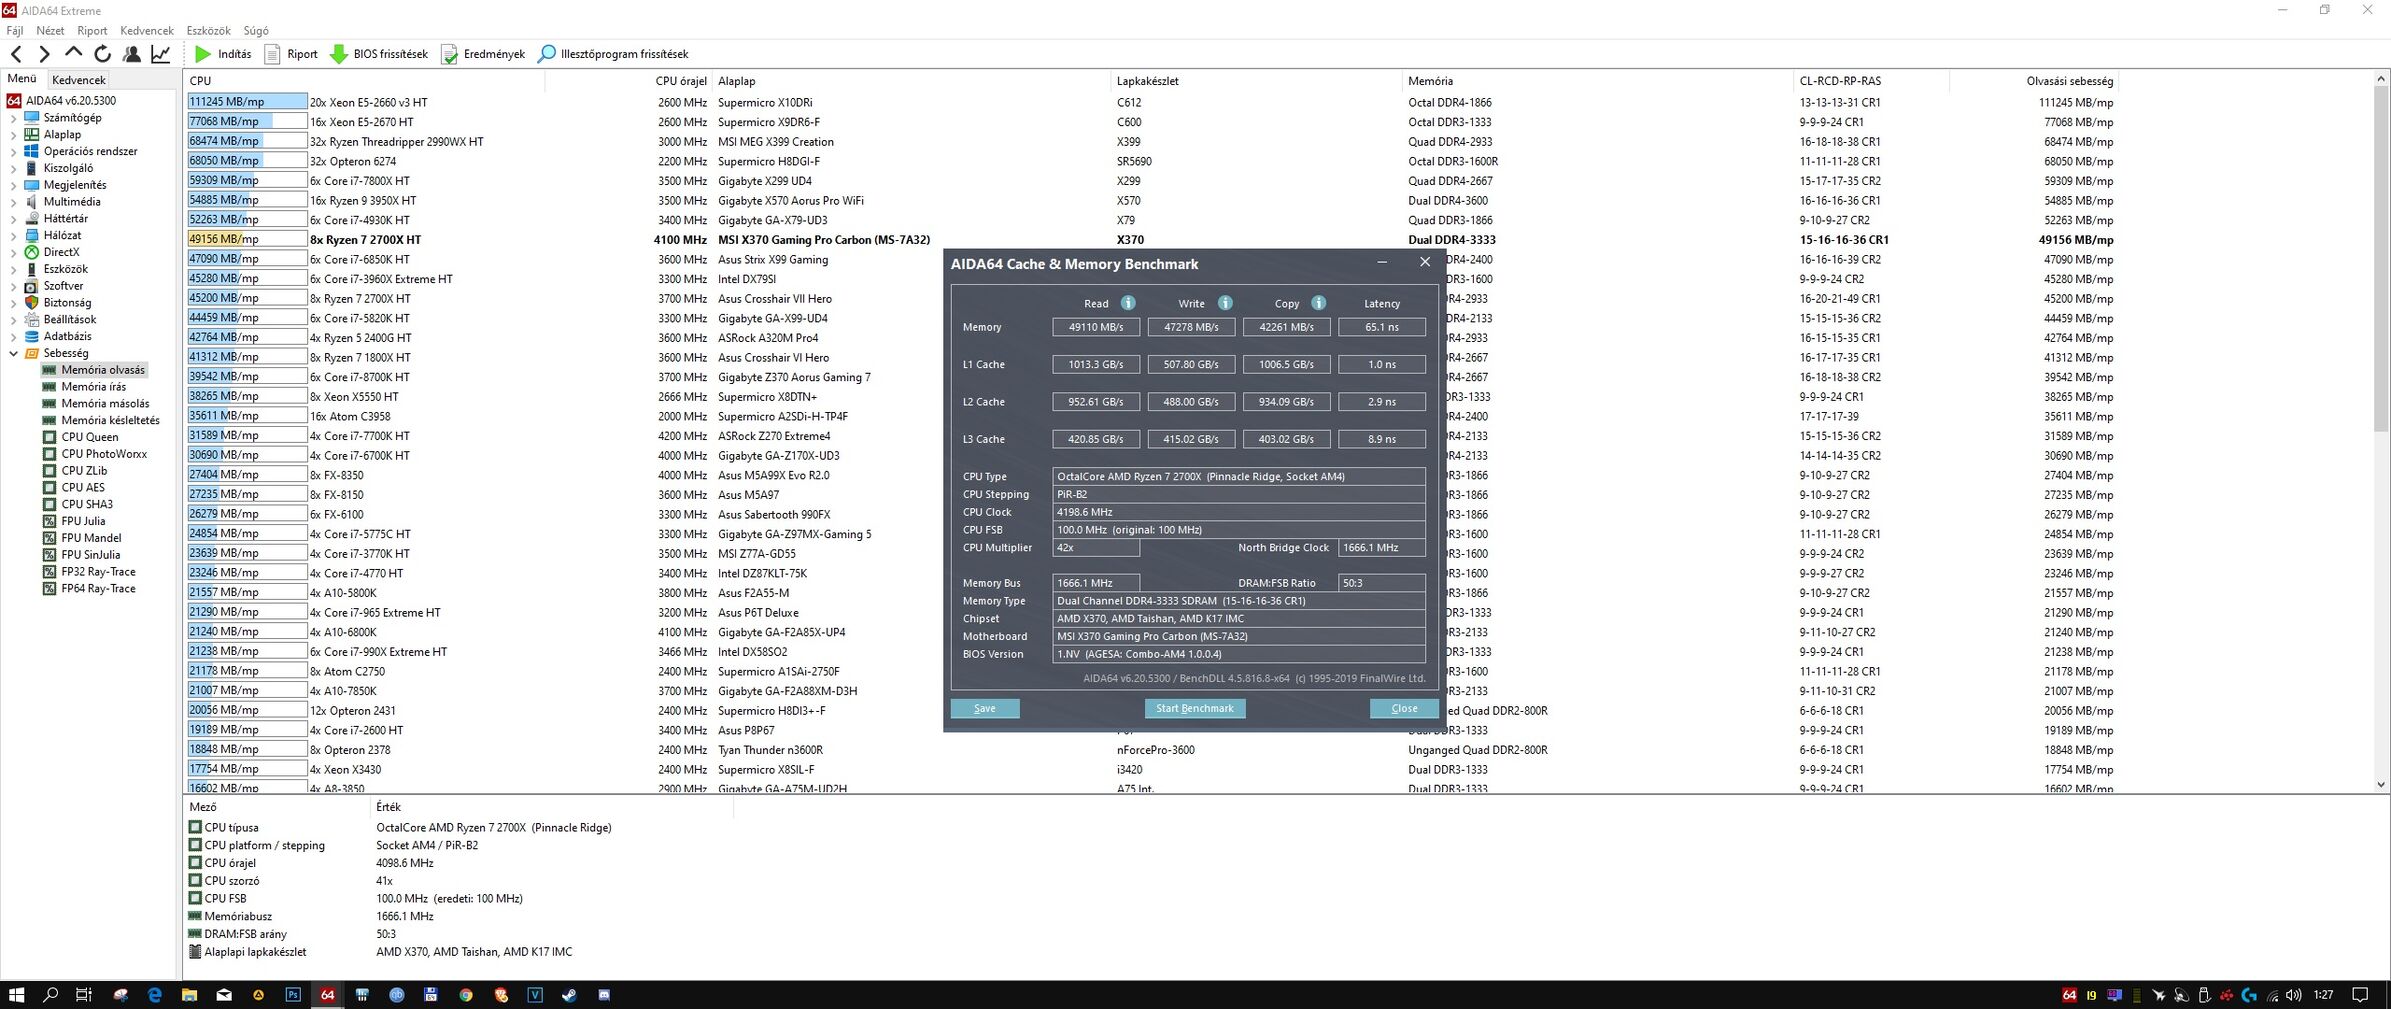Select the CPU Queen benchmark
This screenshot has height=1009, width=2391.
(x=90, y=437)
